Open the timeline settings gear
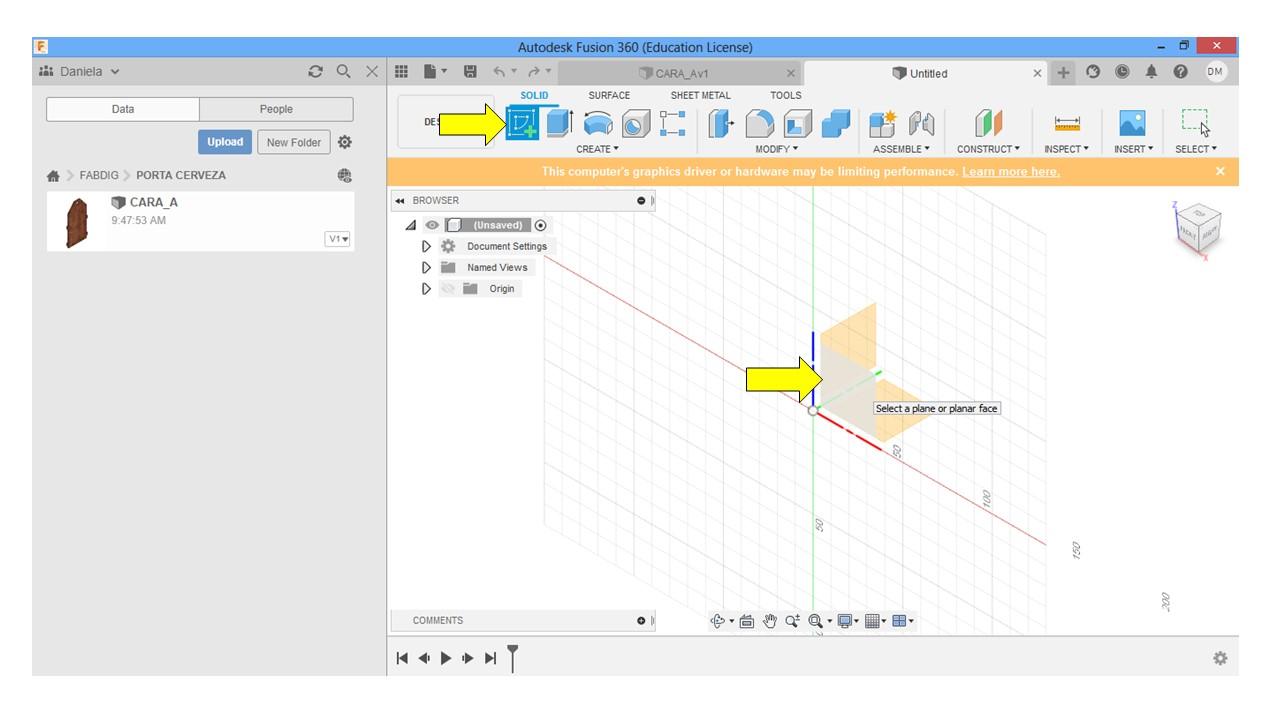 [1220, 658]
